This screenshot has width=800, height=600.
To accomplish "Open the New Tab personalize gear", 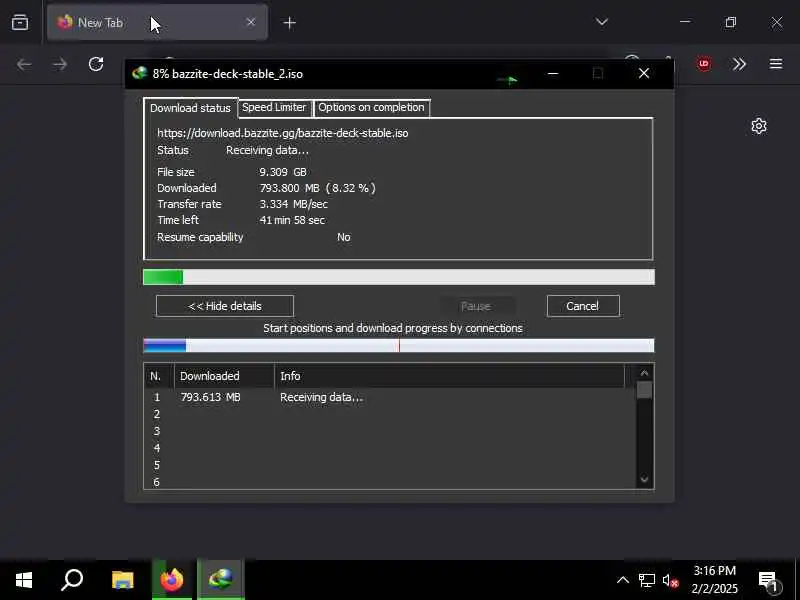I will tap(759, 126).
